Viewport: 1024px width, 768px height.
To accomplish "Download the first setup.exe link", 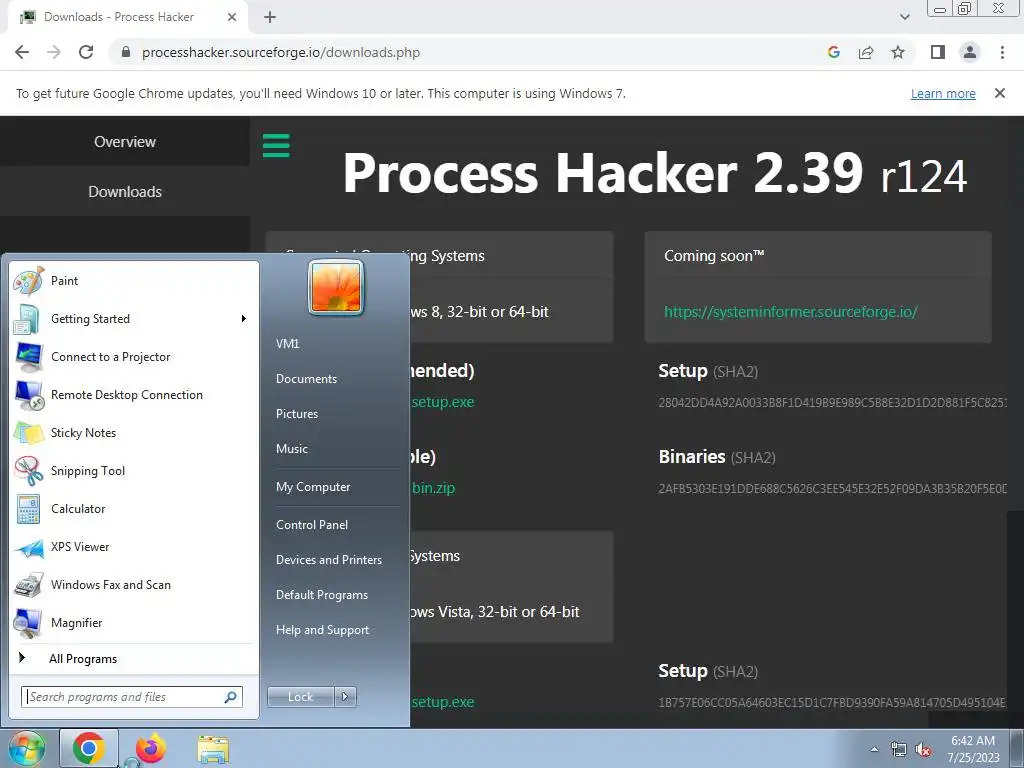I will [442, 402].
